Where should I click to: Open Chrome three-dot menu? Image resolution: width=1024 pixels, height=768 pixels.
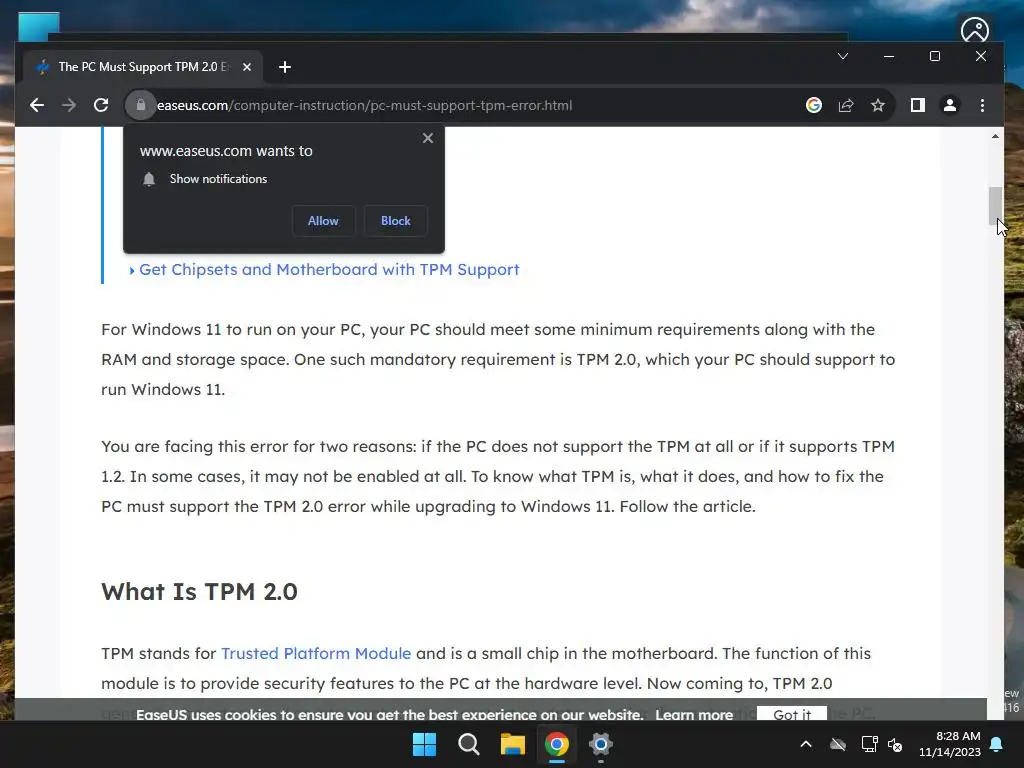982,105
